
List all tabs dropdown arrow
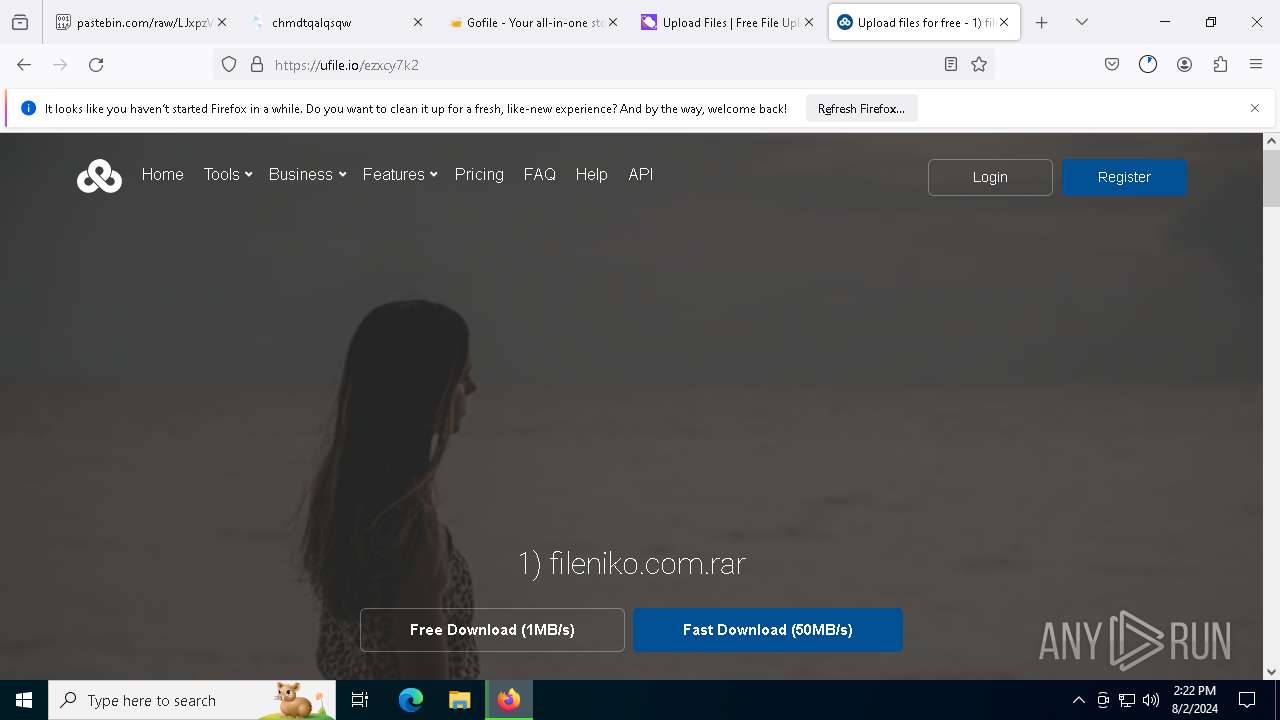point(1082,22)
